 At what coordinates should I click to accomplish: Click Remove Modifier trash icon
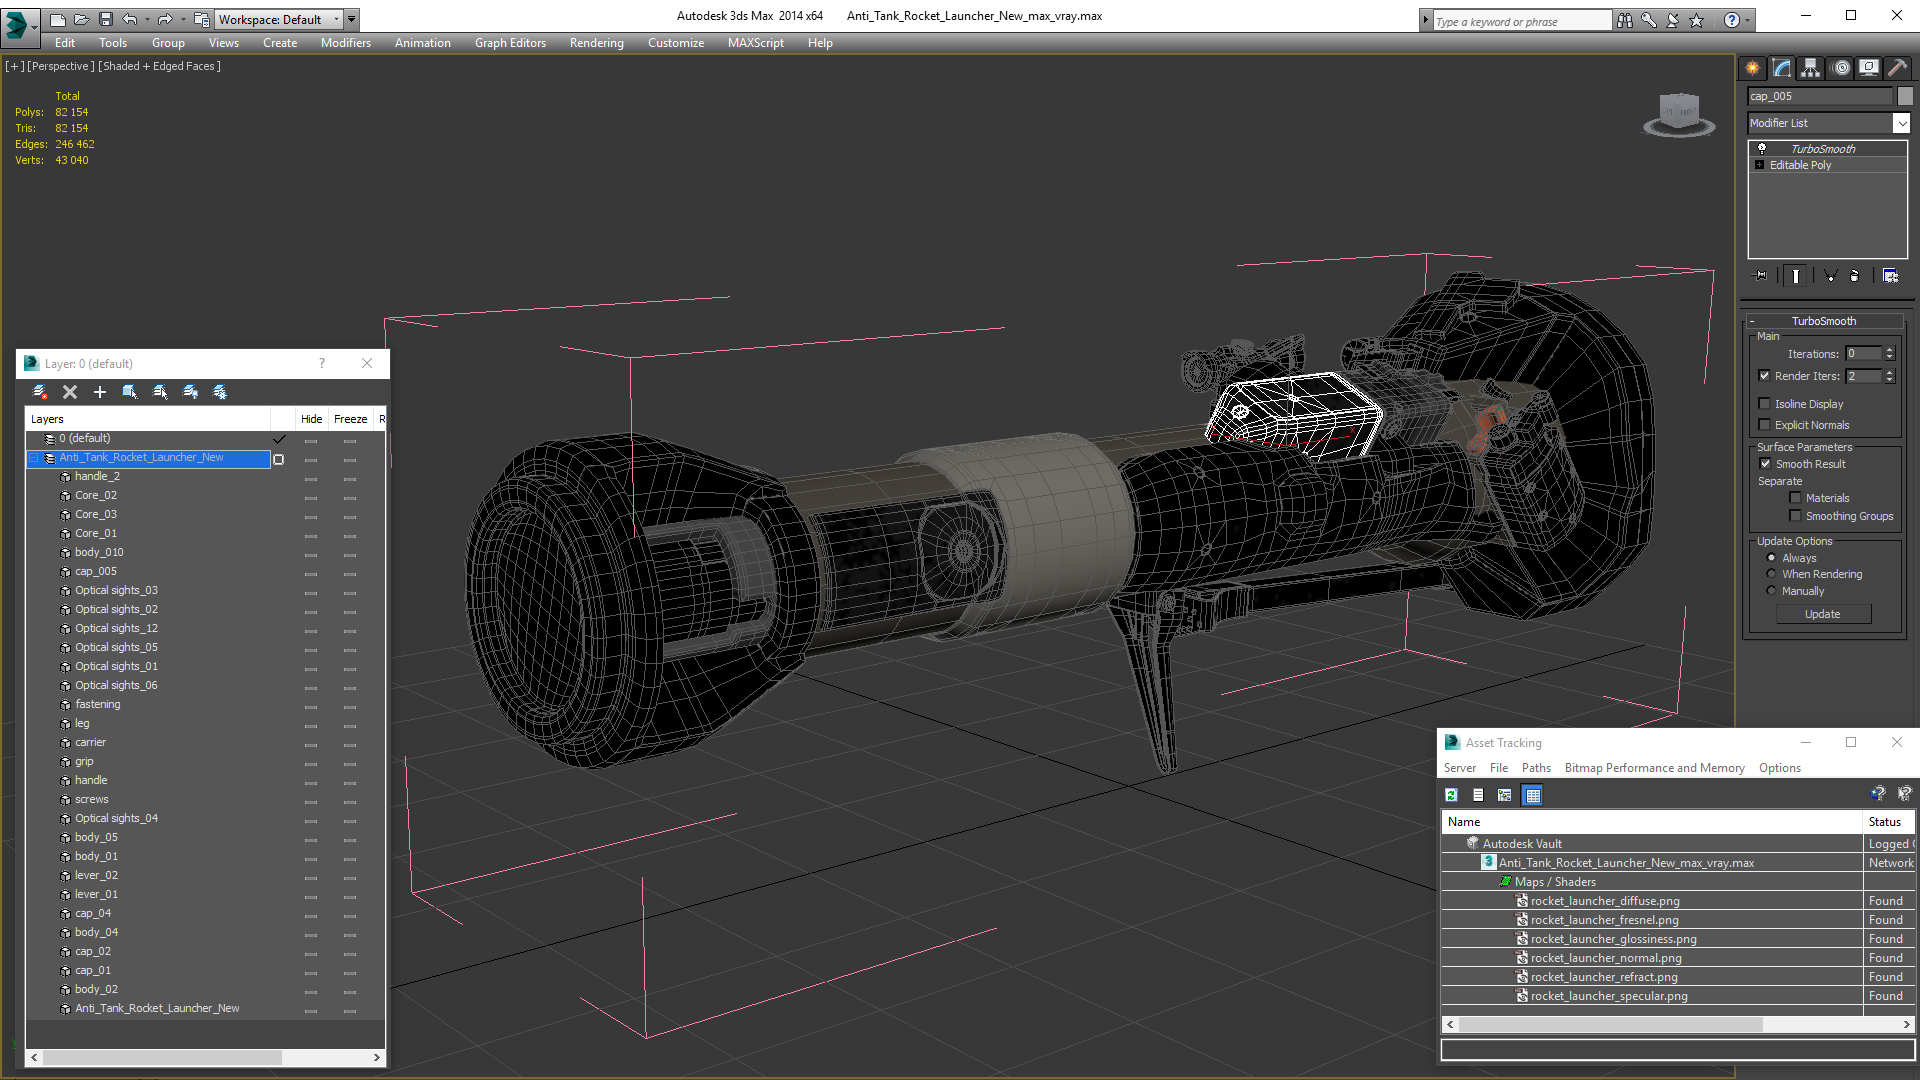(x=1855, y=276)
